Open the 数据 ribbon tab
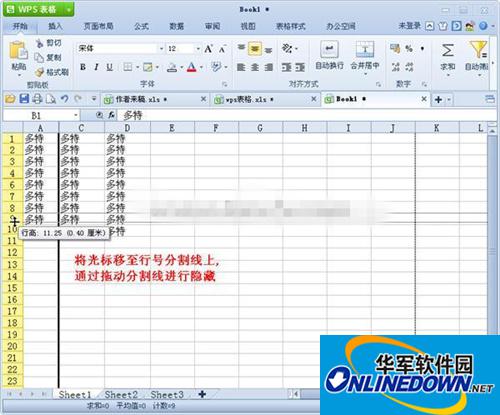The width and height of the screenshot is (500, 415). pos(177,26)
